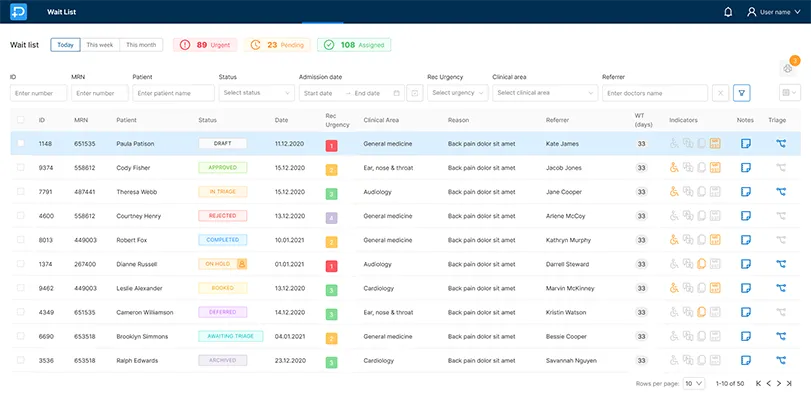
Task: Click document indicator in Cameron Williamson row
Action: [701, 312]
